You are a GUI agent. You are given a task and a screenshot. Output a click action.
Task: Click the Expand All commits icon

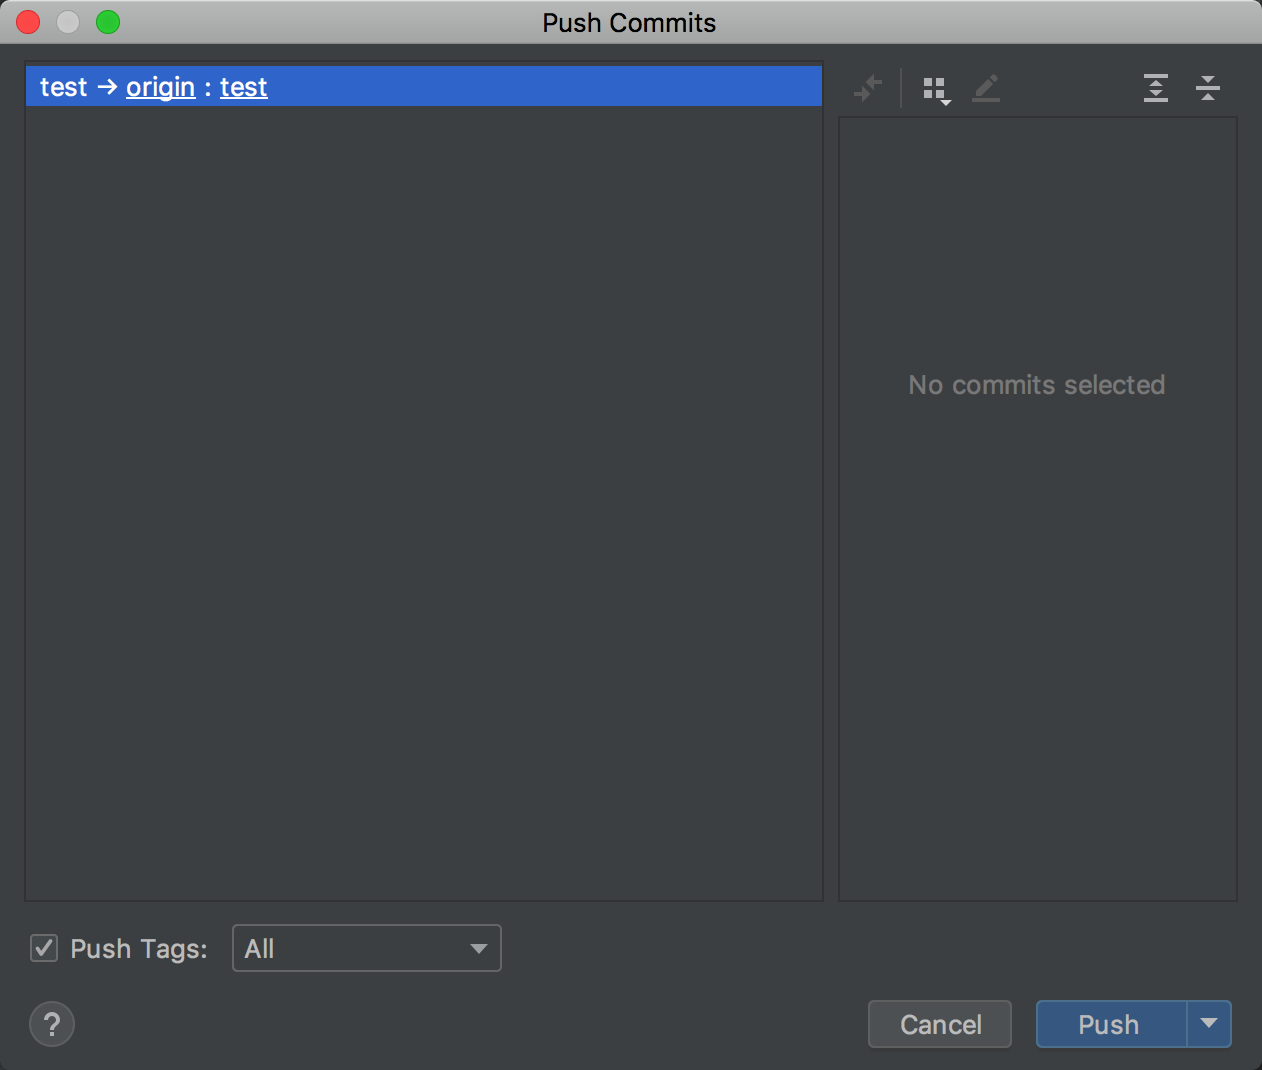tap(1155, 88)
